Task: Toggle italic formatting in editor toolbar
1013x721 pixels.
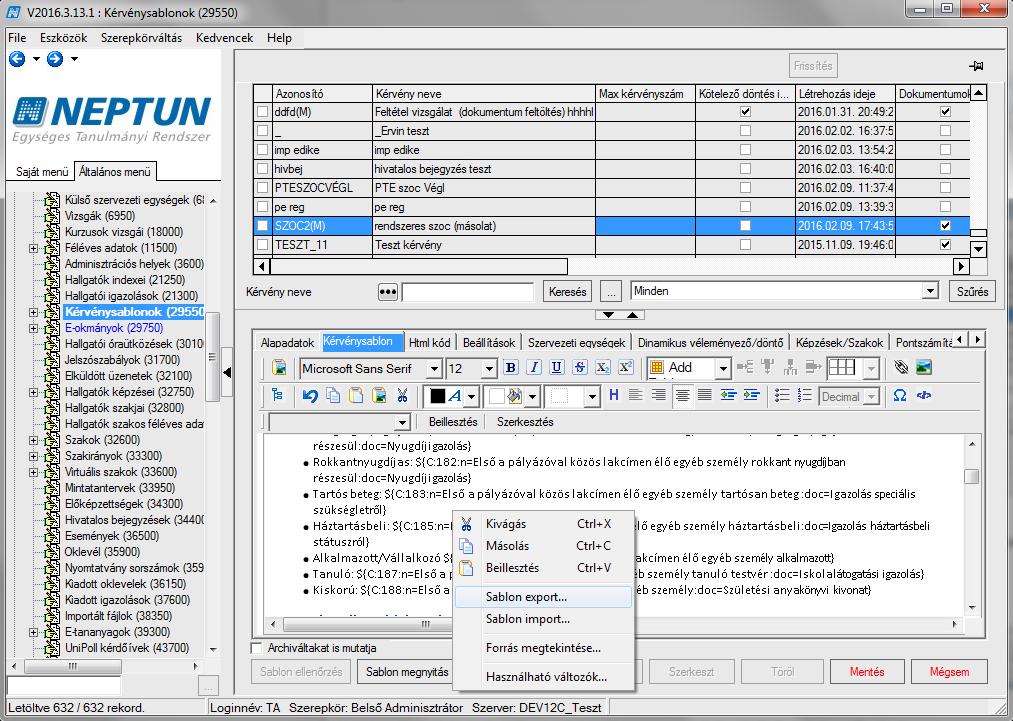Action: click(x=534, y=368)
